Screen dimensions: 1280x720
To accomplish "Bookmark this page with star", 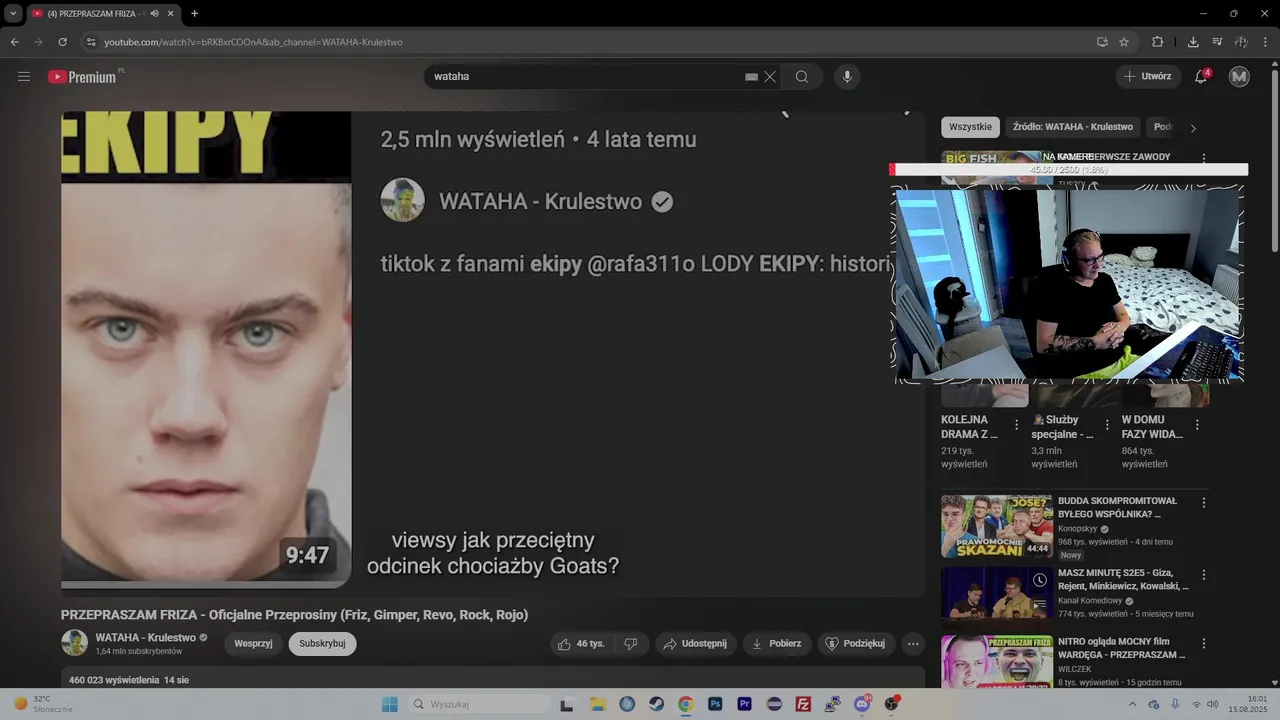I will click(1124, 42).
